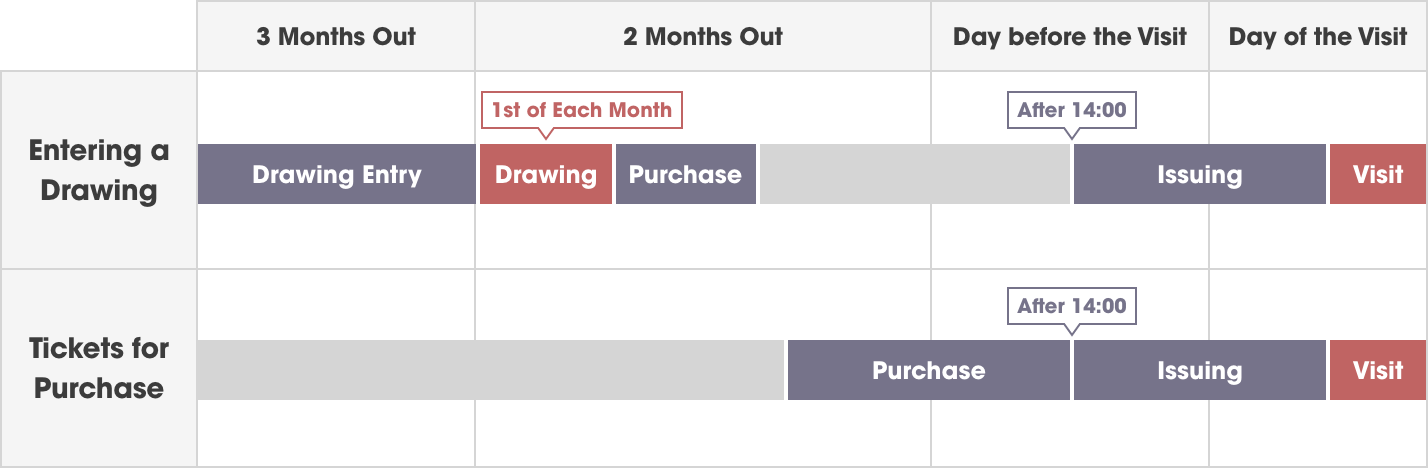The width and height of the screenshot is (1428, 468).
Task: Click the Purchase bar in the tickets row
Action: tap(928, 371)
